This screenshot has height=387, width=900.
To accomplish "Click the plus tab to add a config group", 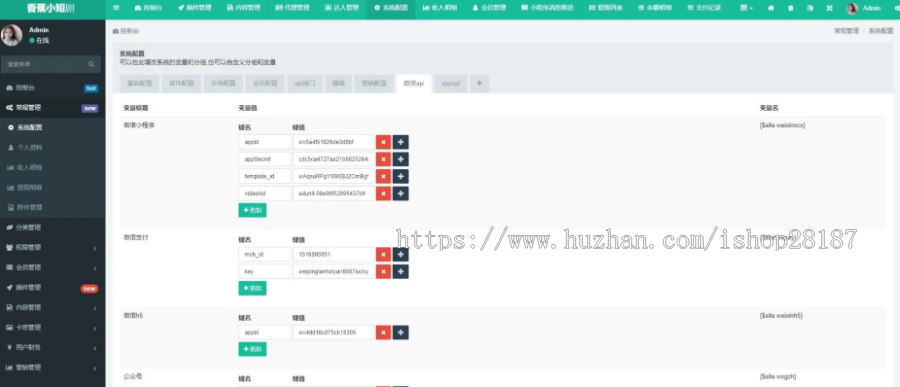I will (479, 83).
